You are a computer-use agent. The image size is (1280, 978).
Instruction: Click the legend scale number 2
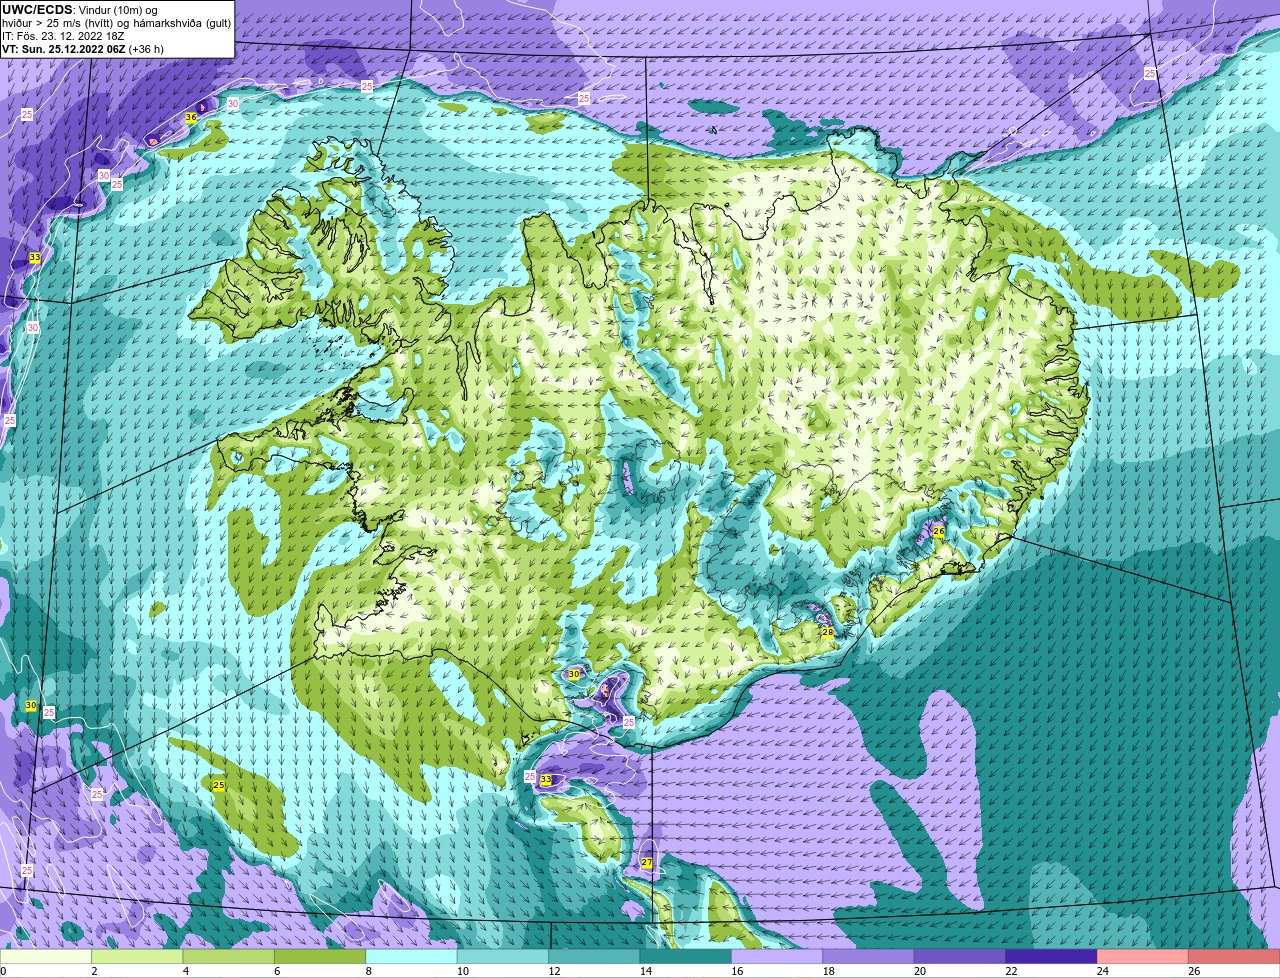pos(94,971)
